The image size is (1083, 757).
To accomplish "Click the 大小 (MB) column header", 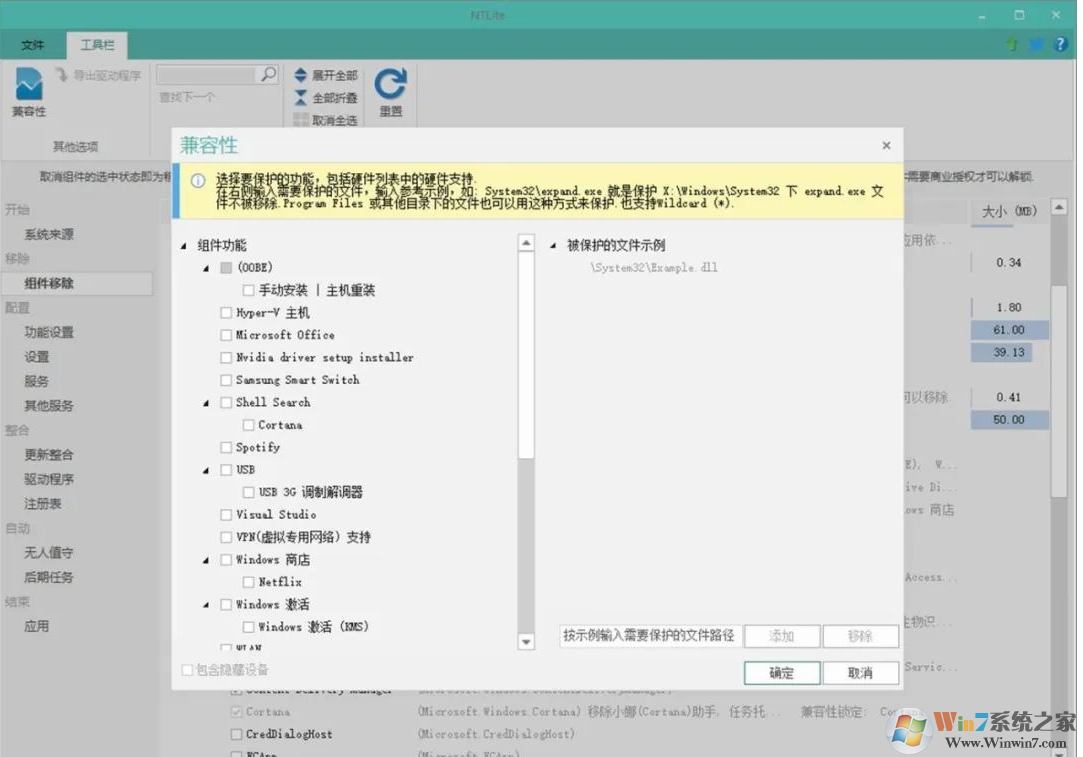I will 1009,211.
